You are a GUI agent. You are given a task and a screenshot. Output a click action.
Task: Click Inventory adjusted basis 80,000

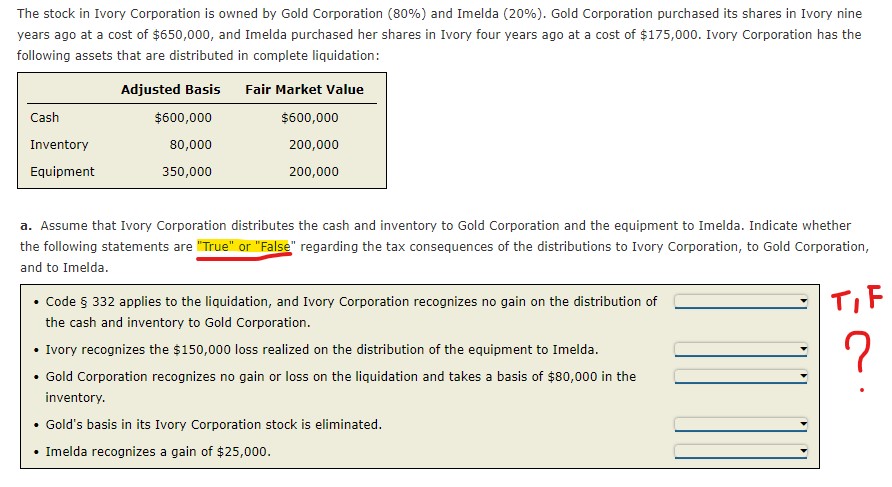tap(191, 145)
